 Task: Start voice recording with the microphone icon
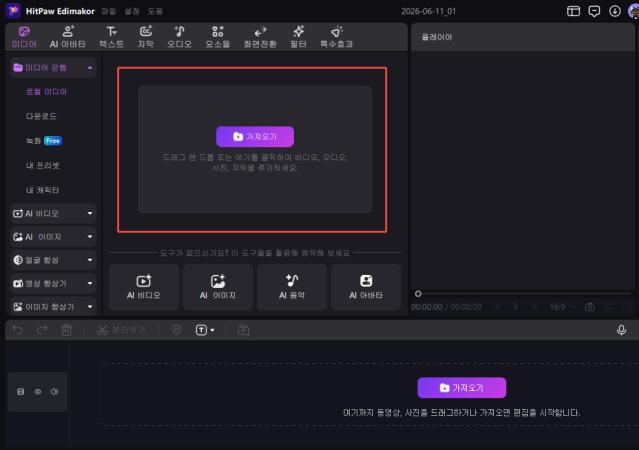(x=621, y=330)
